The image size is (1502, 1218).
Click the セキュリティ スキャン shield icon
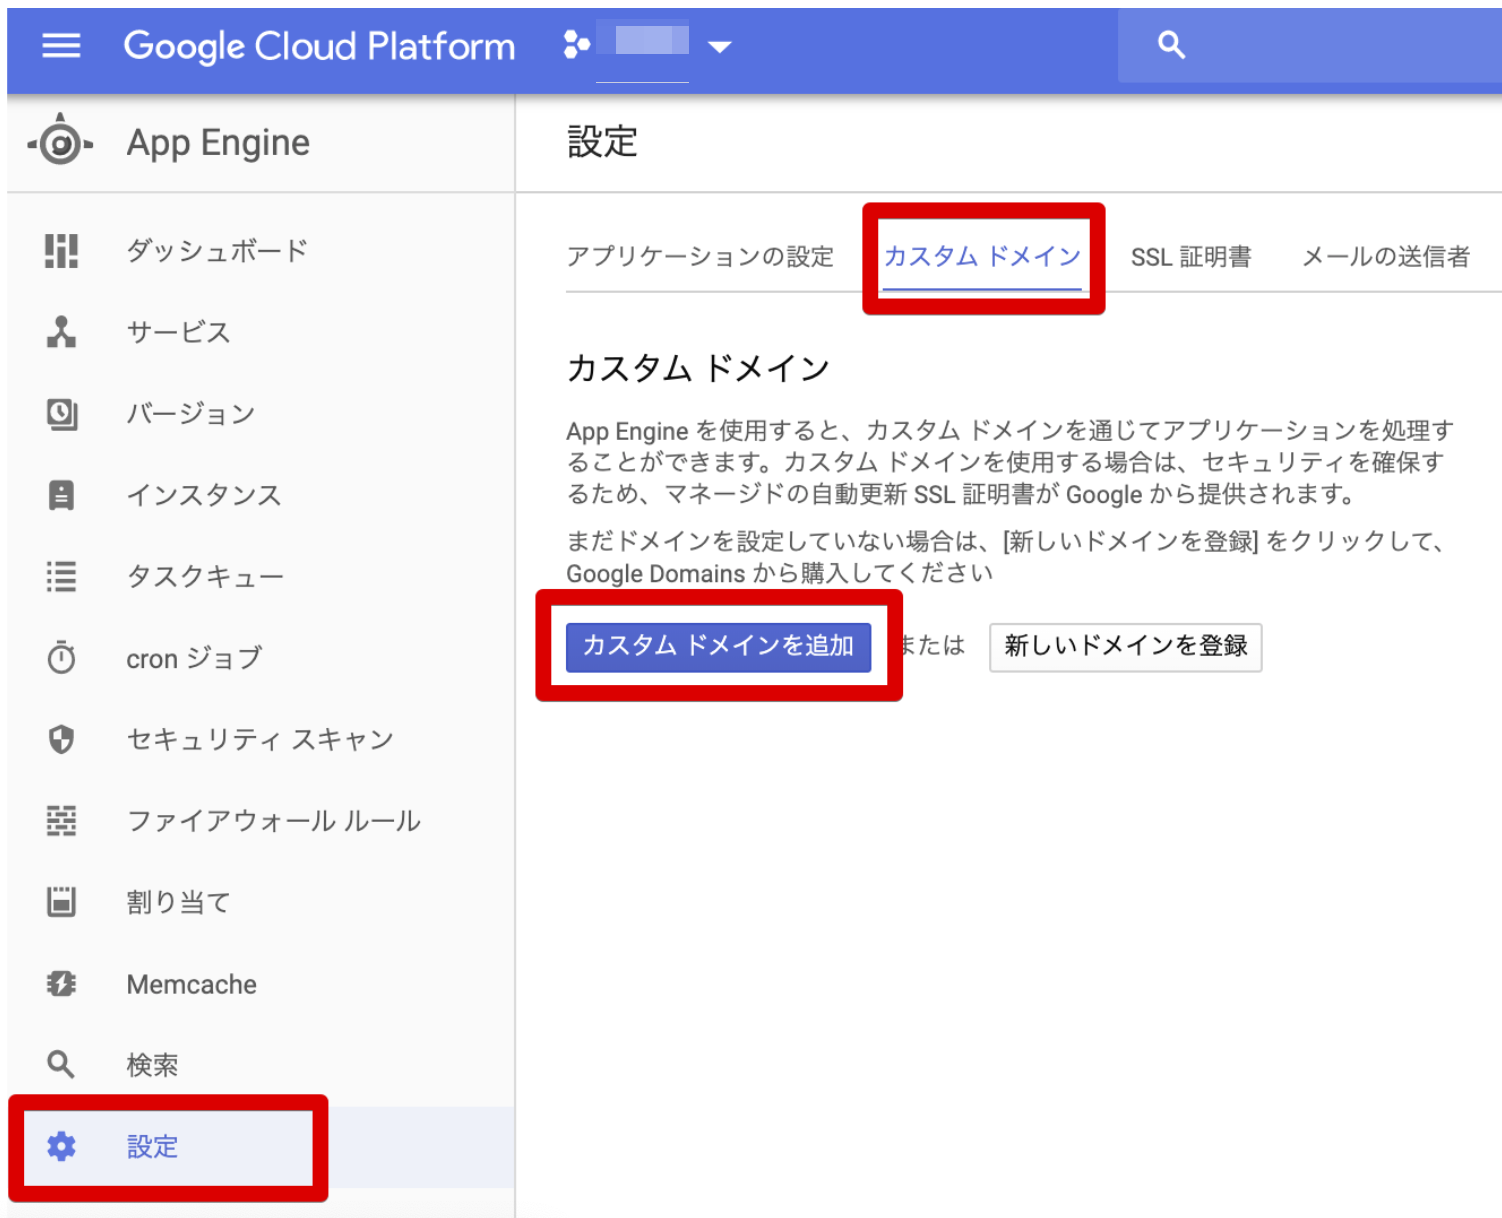click(61, 739)
